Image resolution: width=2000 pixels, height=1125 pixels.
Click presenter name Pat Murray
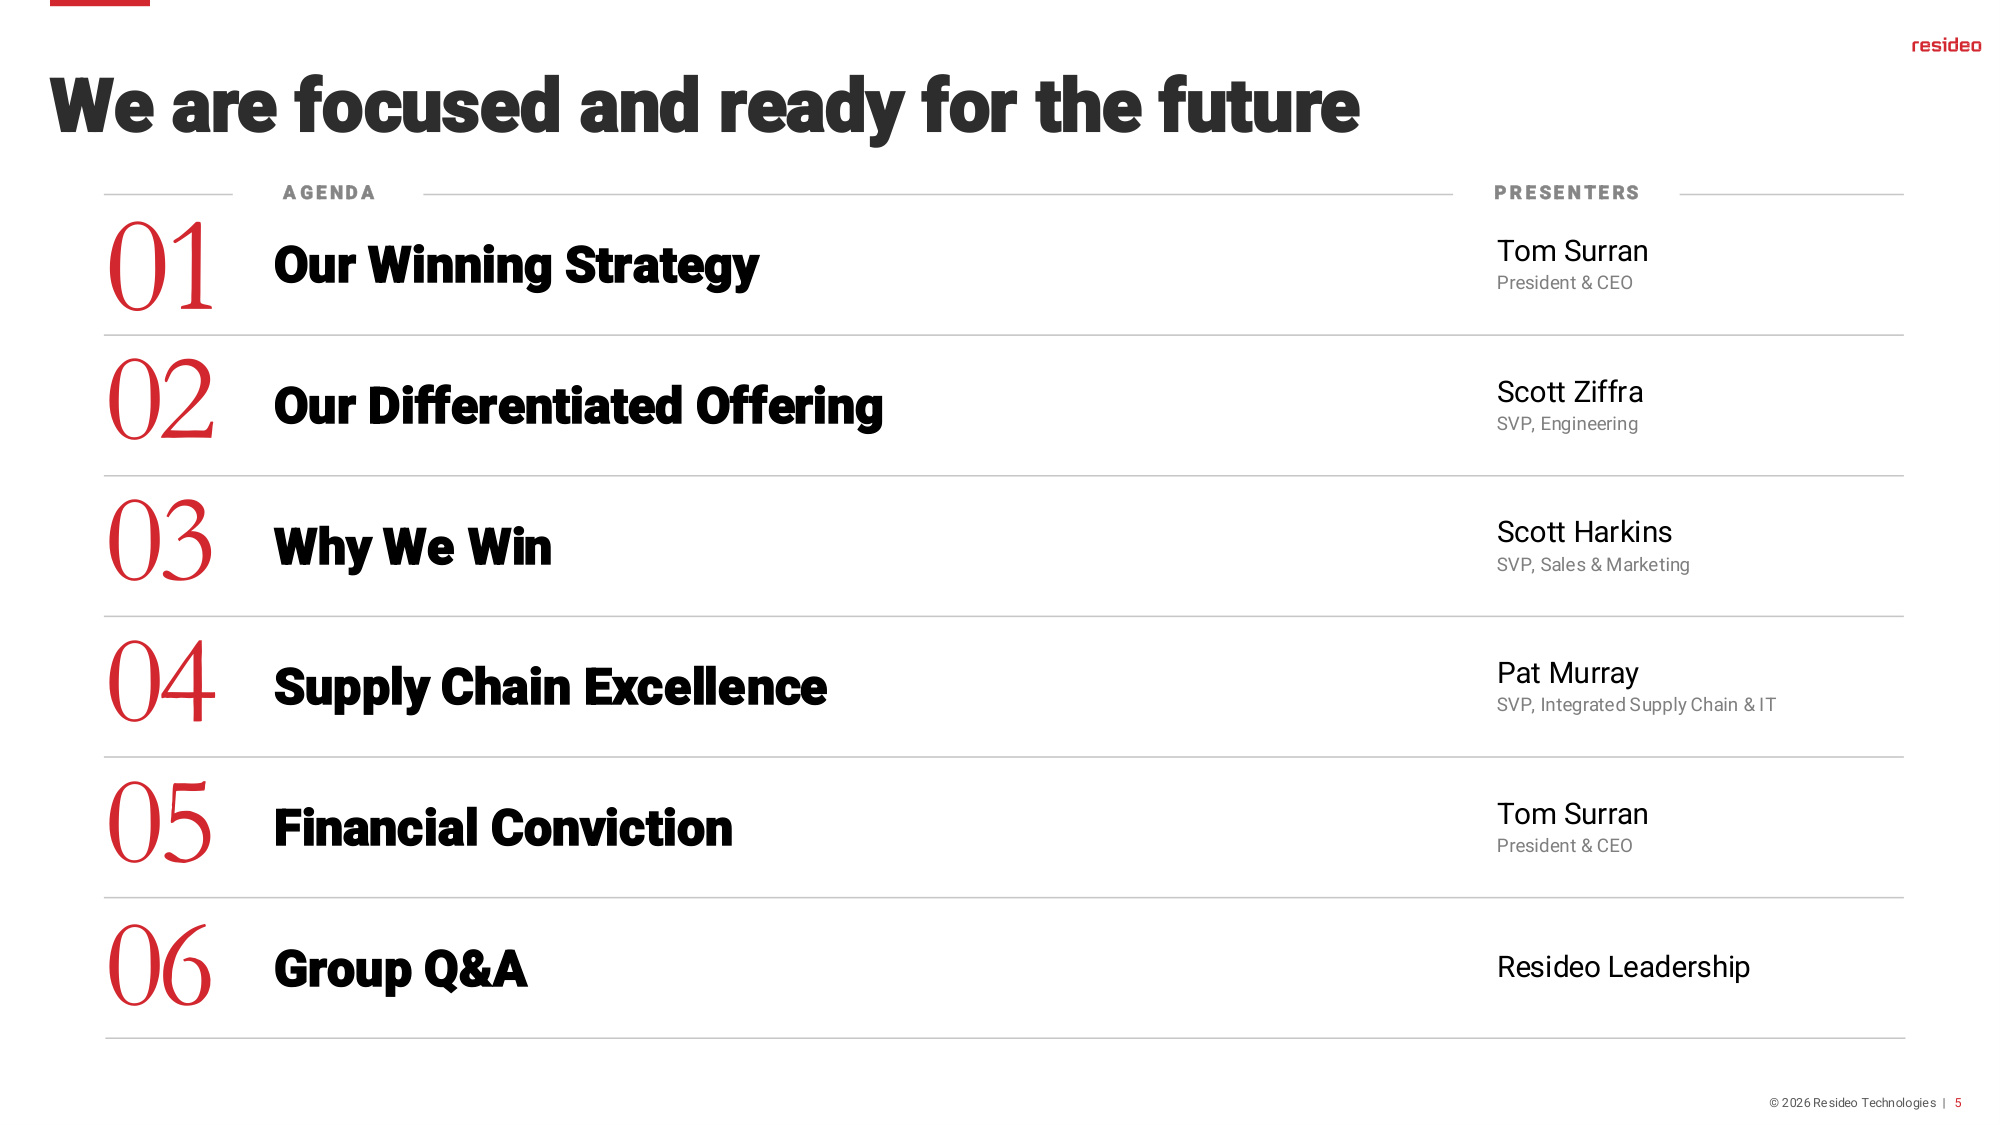[x=1568, y=673]
